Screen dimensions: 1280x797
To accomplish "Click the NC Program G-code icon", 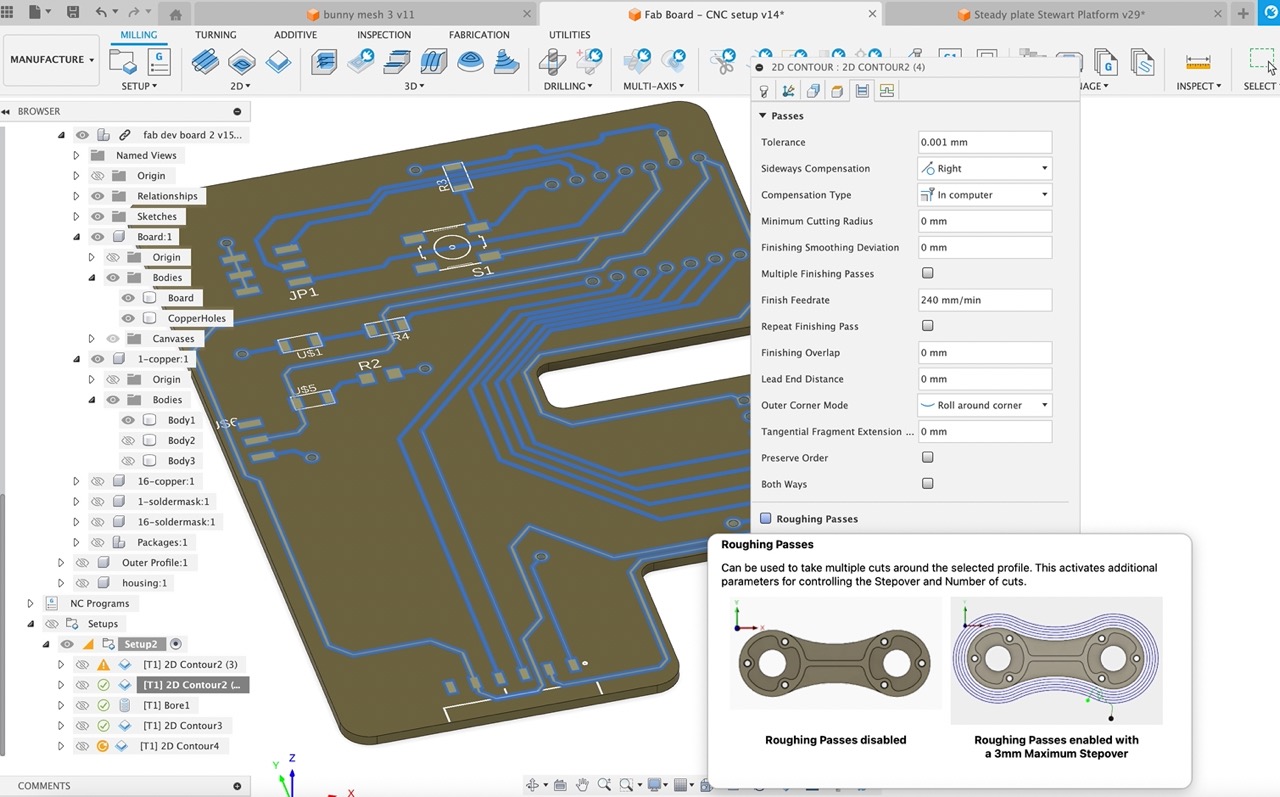I will click(x=158, y=62).
